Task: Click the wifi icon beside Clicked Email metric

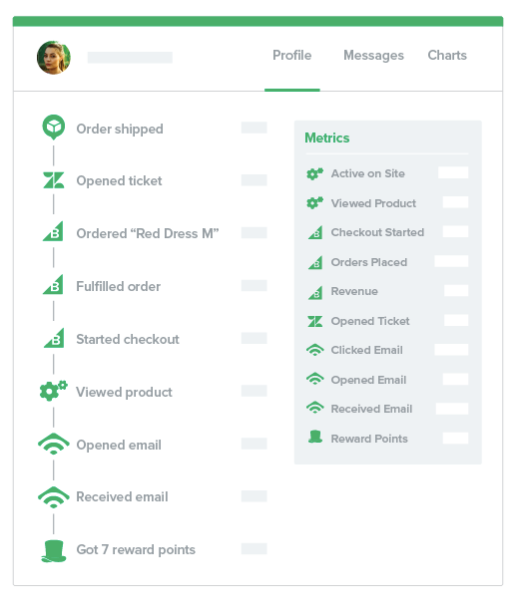Action: pyautogui.click(x=315, y=350)
